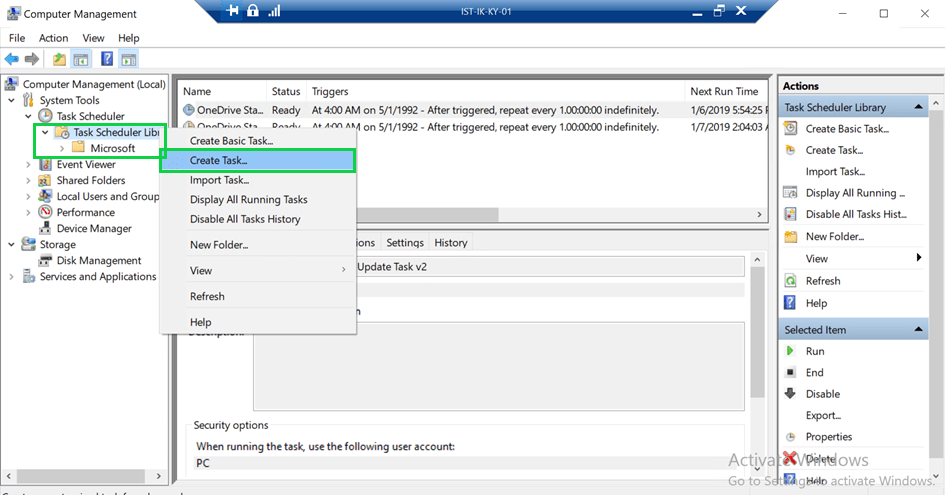
Task: Select Create Task in context menu
Action: pos(219,160)
